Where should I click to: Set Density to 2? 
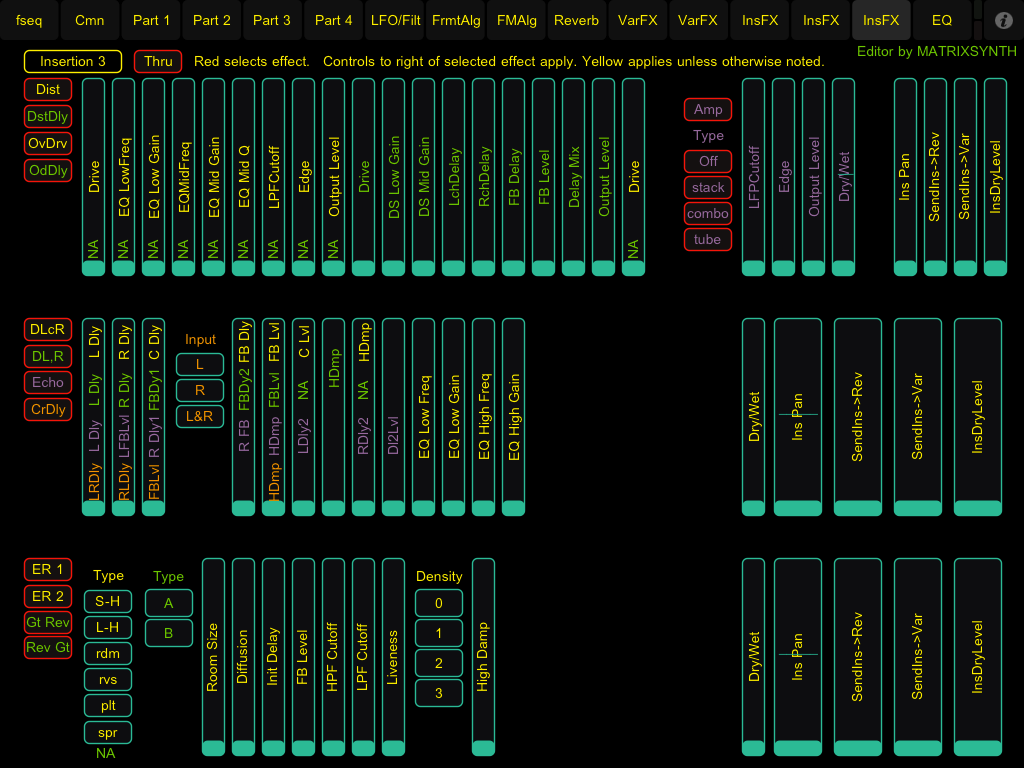point(439,662)
